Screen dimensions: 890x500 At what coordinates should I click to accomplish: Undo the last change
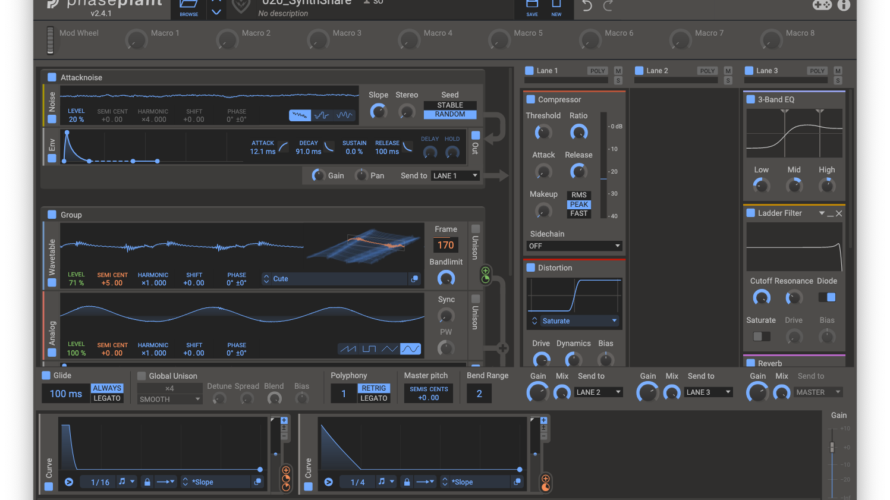click(587, 6)
